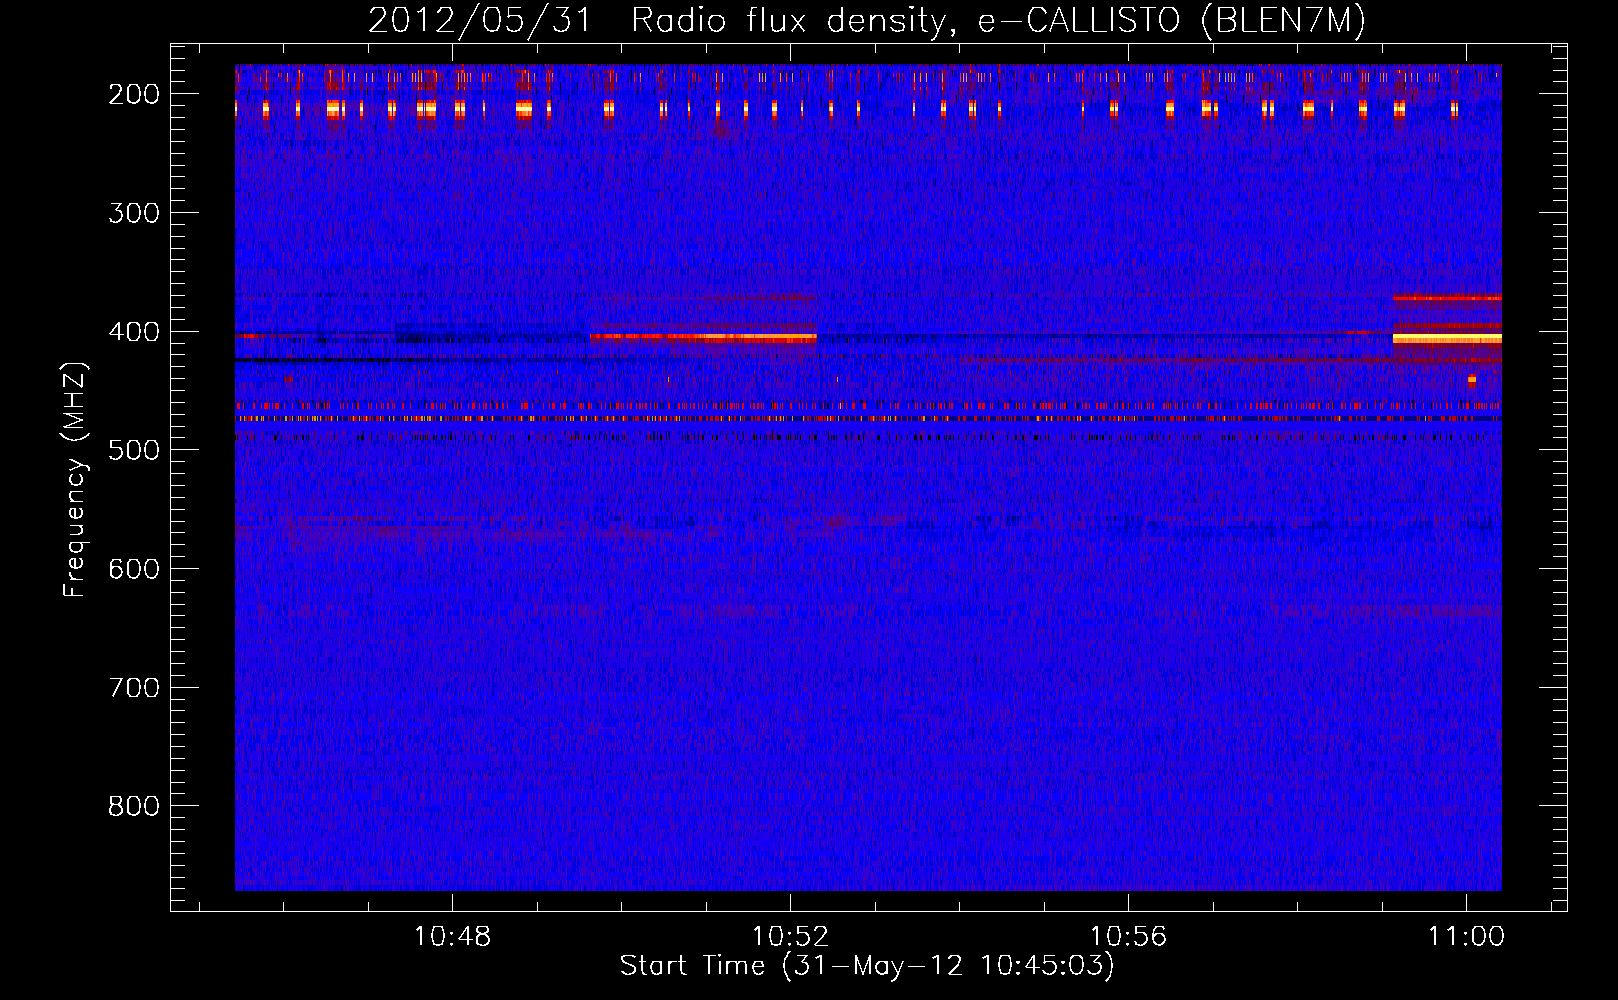This screenshot has height=1000, width=1618.
Task: Click the 600 frequency tick label
Action: coord(133,569)
